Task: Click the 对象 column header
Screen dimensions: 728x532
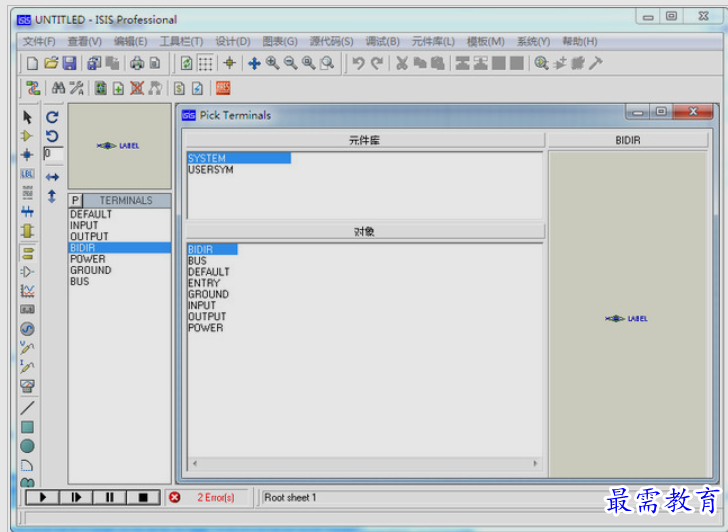Action: (365, 231)
